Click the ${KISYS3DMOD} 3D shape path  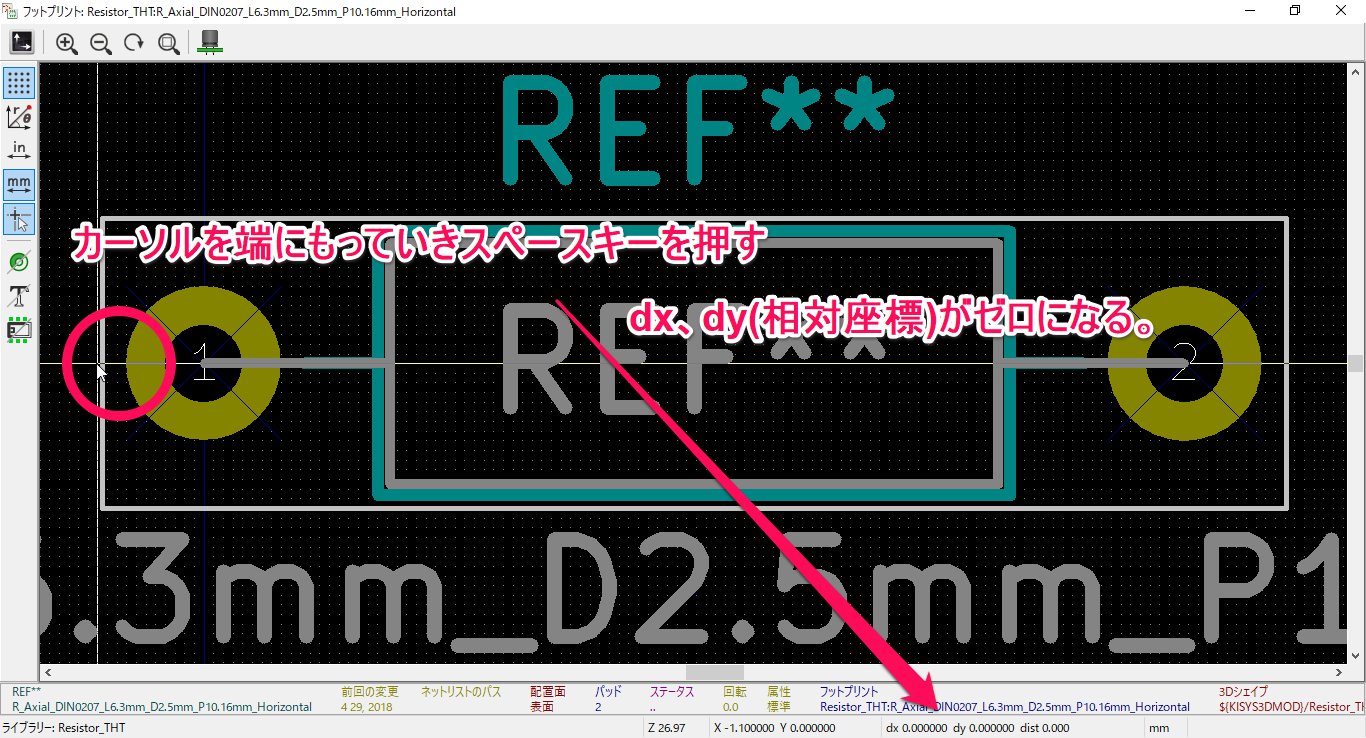(x=1290, y=707)
